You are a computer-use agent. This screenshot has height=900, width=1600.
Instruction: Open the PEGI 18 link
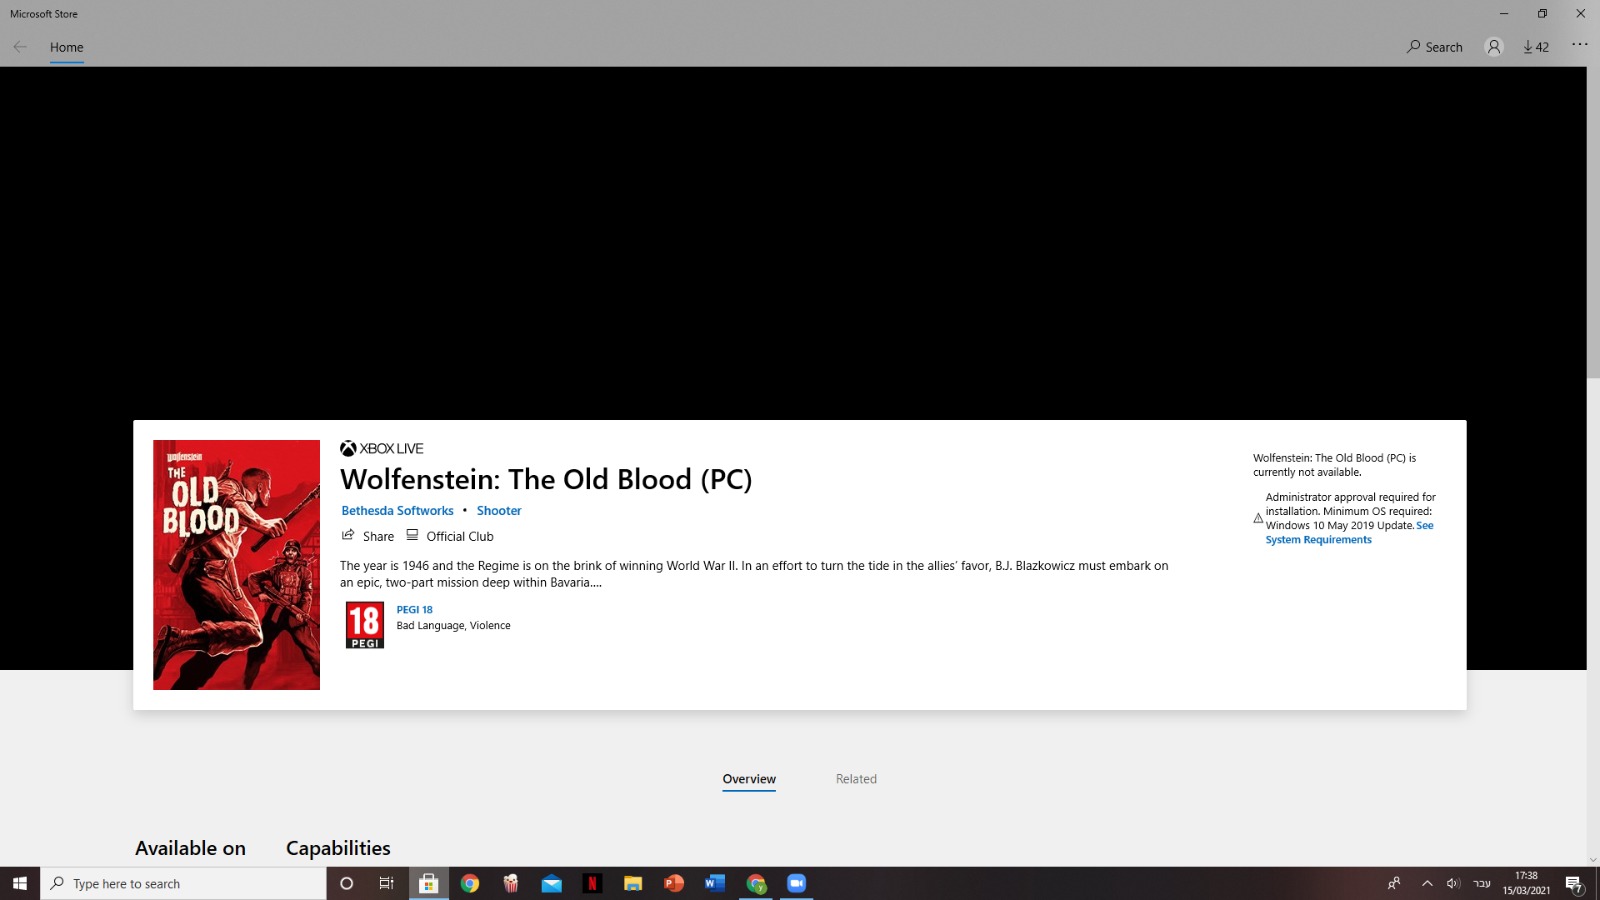(x=414, y=610)
